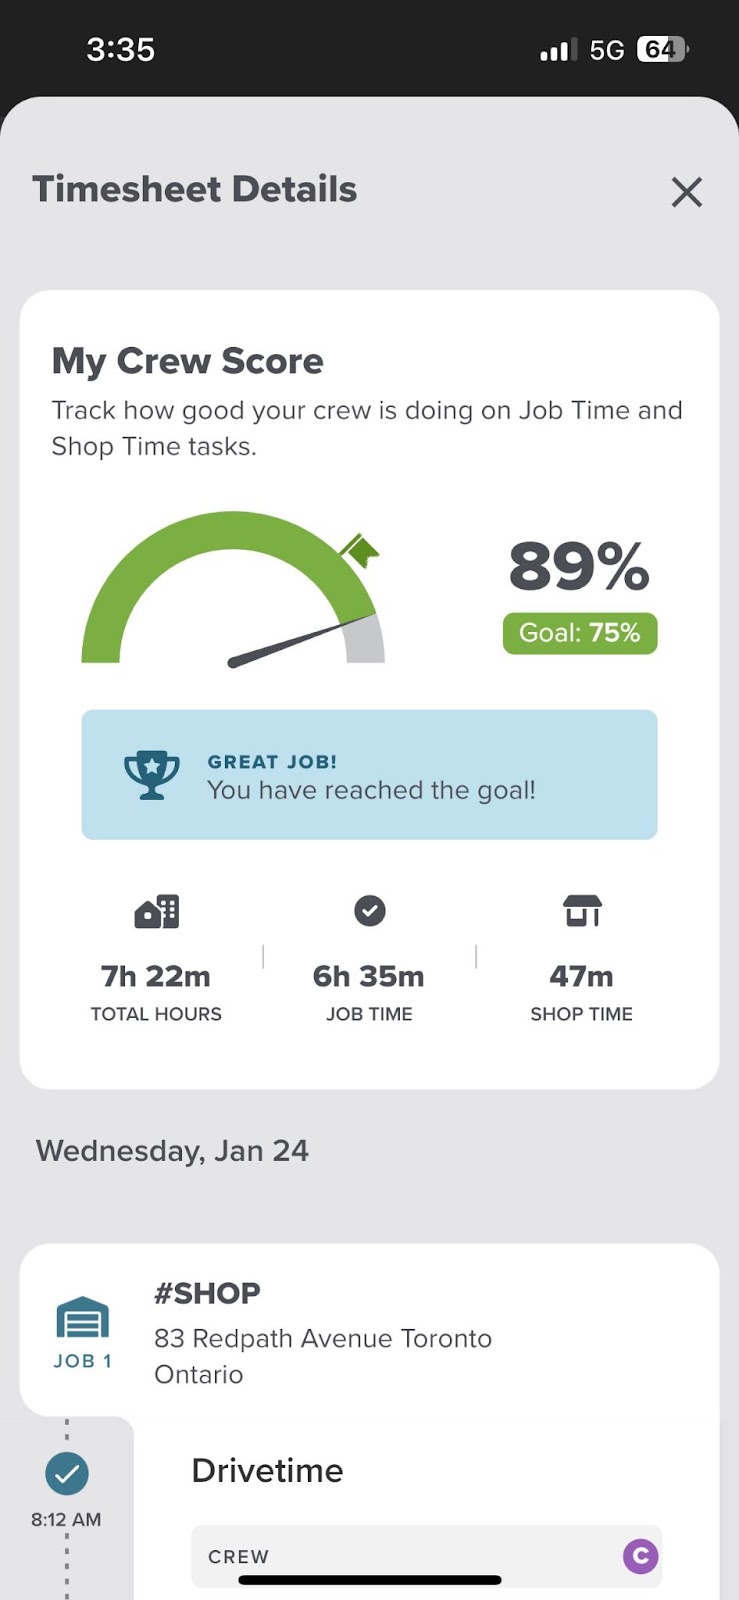Tap the Goal: 75% green badge
739x1600 pixels.
pos(580,633)
